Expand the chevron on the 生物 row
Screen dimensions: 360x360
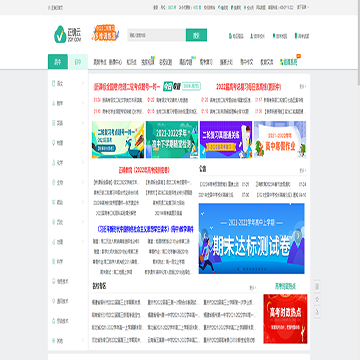[83, 182]
